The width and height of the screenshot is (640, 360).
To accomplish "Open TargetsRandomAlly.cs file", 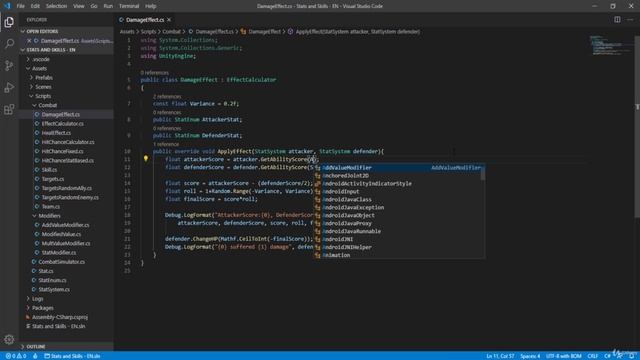I will tap(67, 188).
